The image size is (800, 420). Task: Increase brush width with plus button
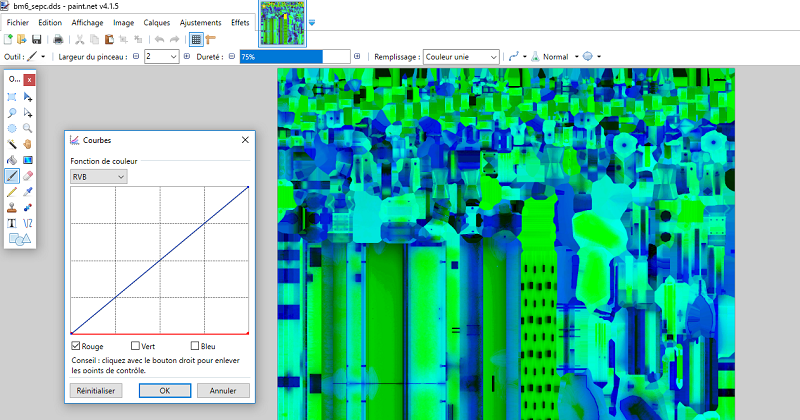[187, 57]
